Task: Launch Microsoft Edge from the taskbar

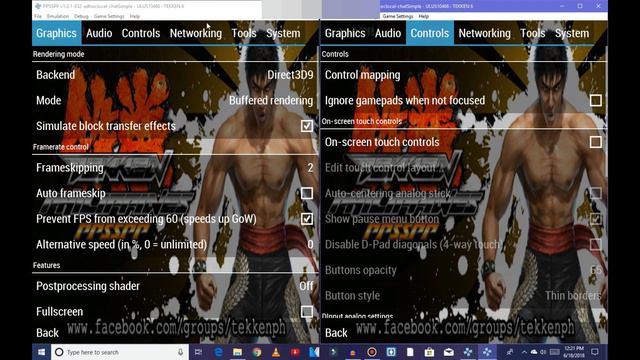Action: point(218,352)
